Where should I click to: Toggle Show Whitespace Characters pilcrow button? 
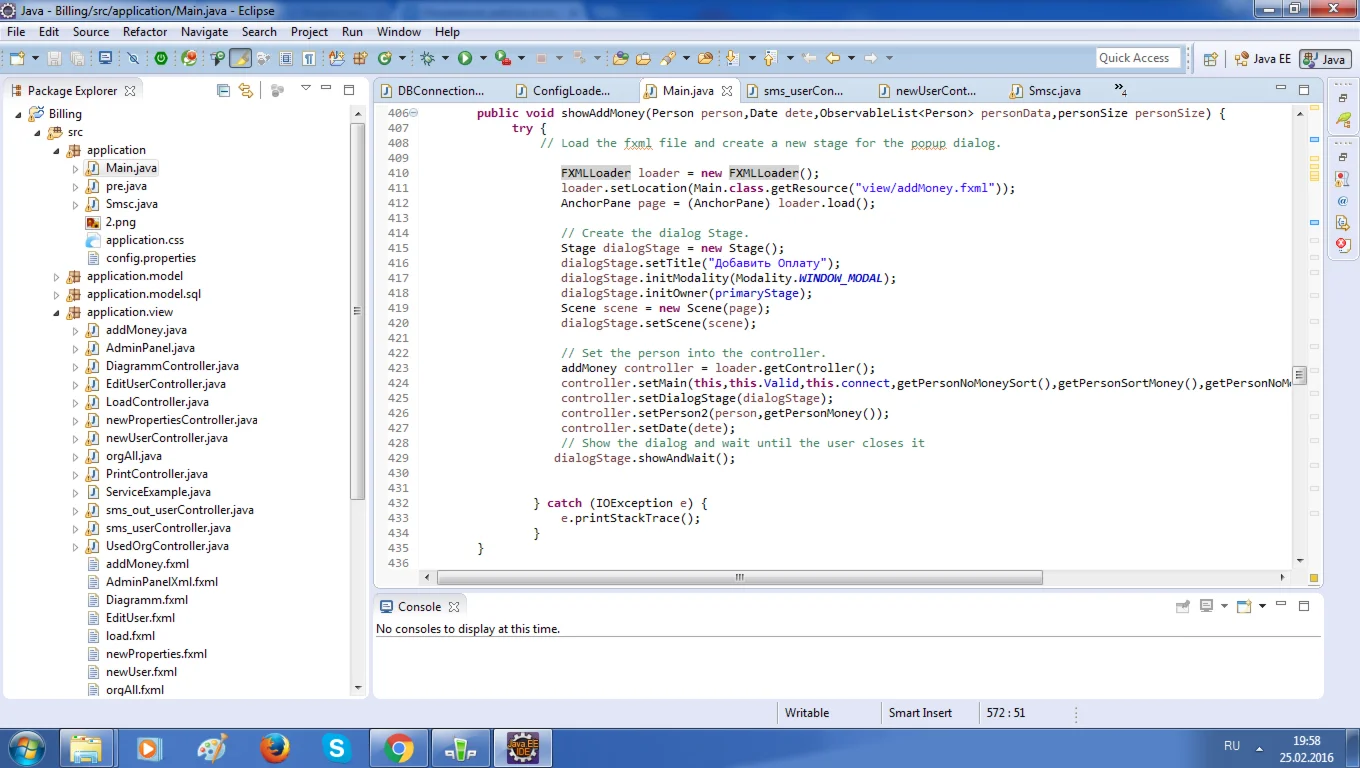pos(310,59)
